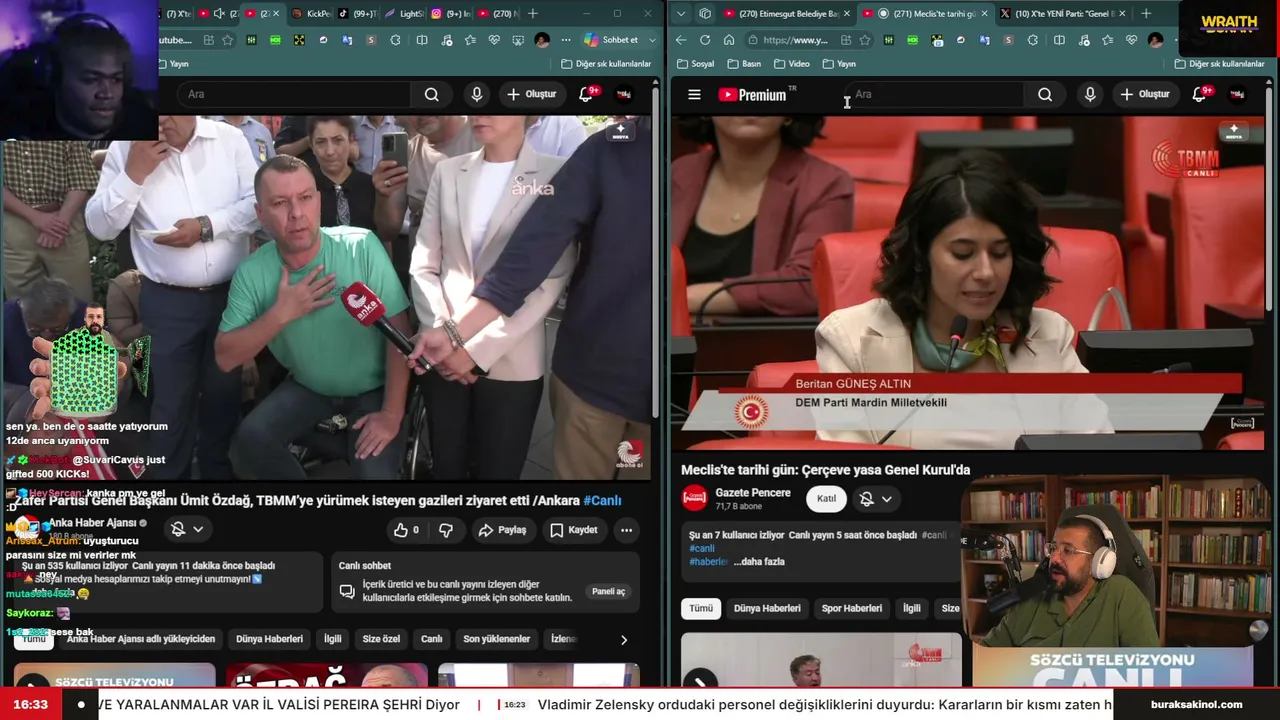Open the #Canlı hashtag in Anka video title

(x=602, y=500)
